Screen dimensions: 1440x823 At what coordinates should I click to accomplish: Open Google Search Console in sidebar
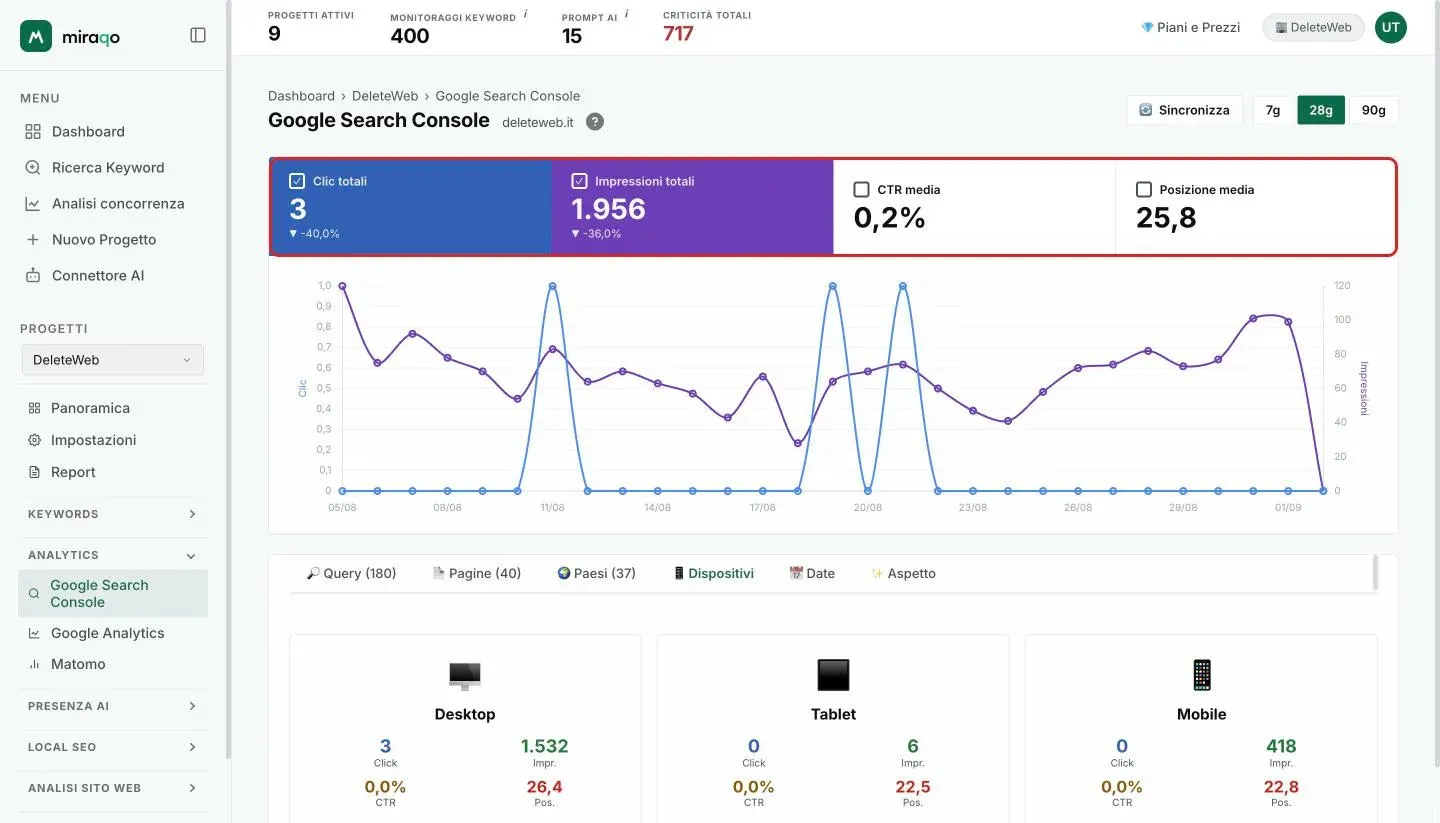point(113,593)
